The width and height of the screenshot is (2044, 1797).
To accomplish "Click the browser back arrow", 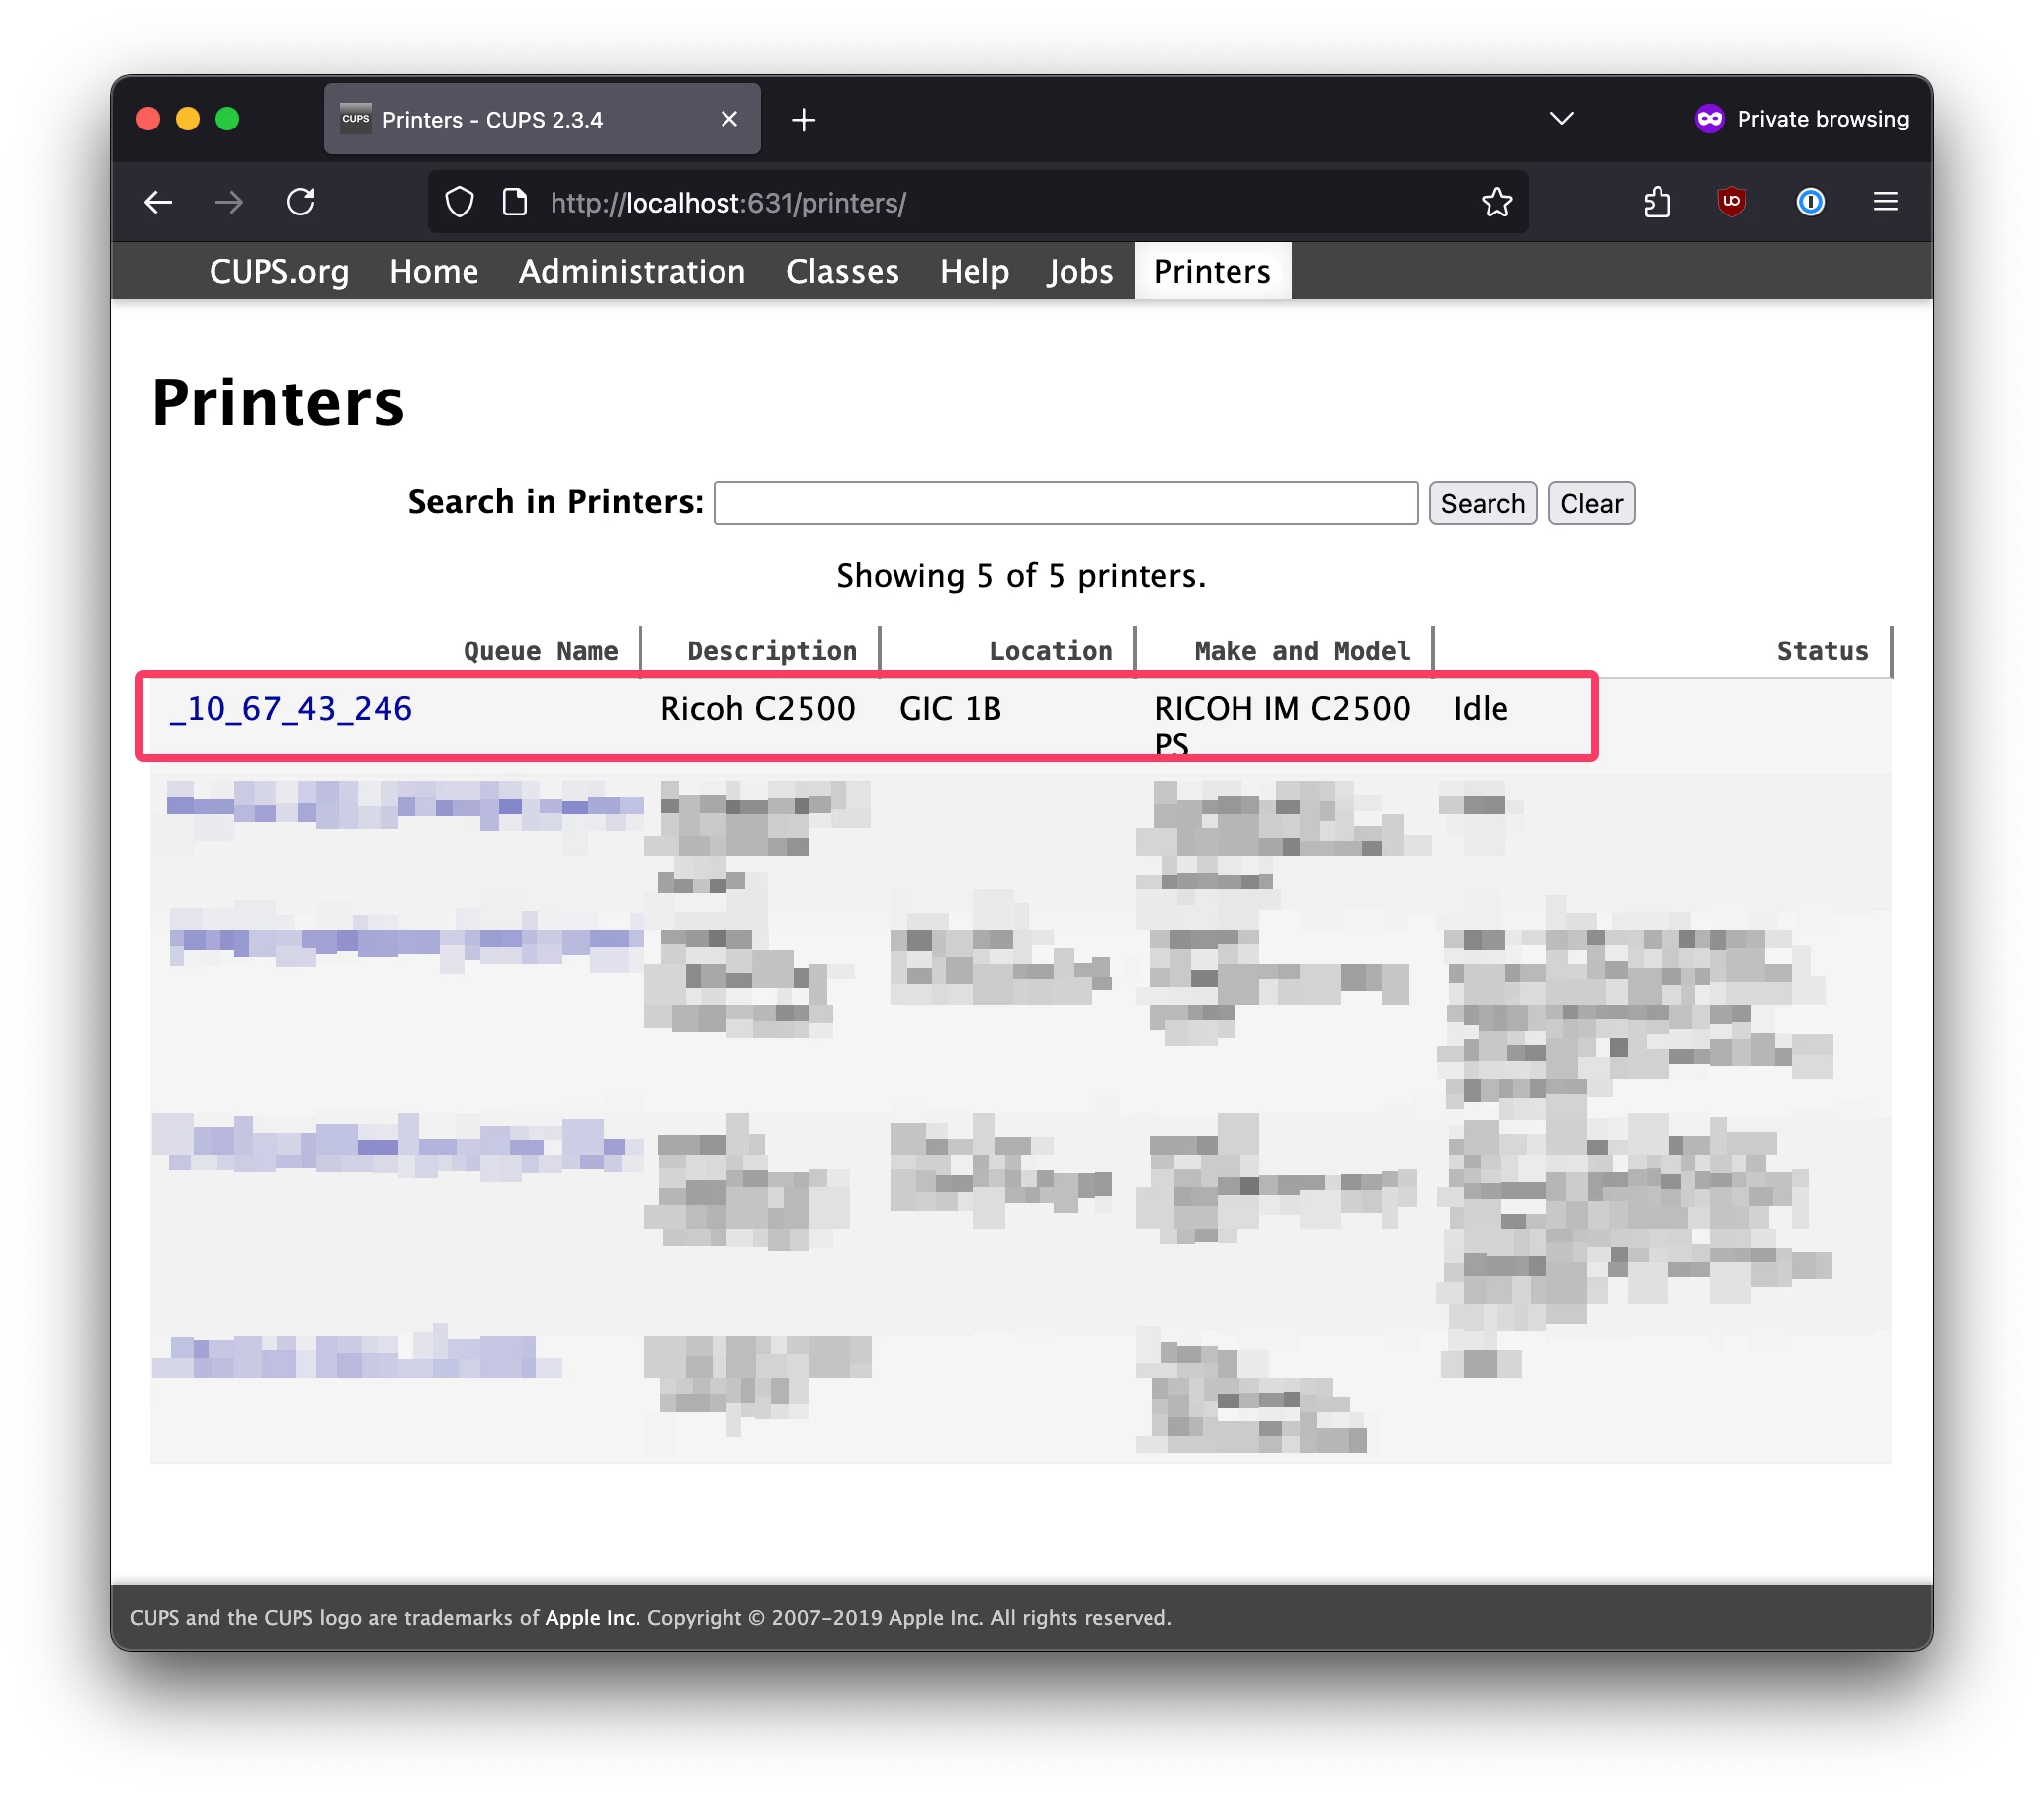I will coord(158,203).
